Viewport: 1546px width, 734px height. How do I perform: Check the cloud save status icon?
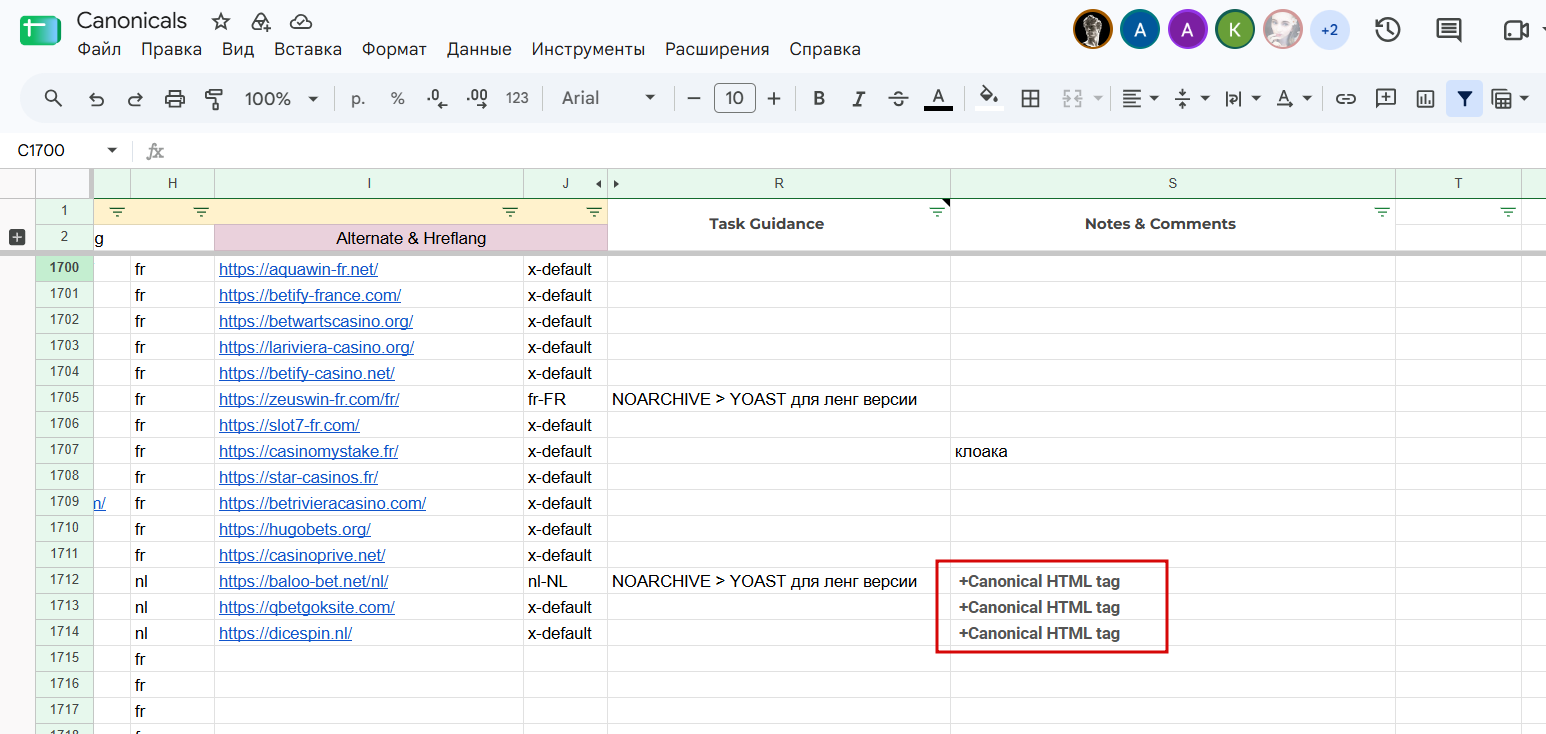tap(301, 21)
